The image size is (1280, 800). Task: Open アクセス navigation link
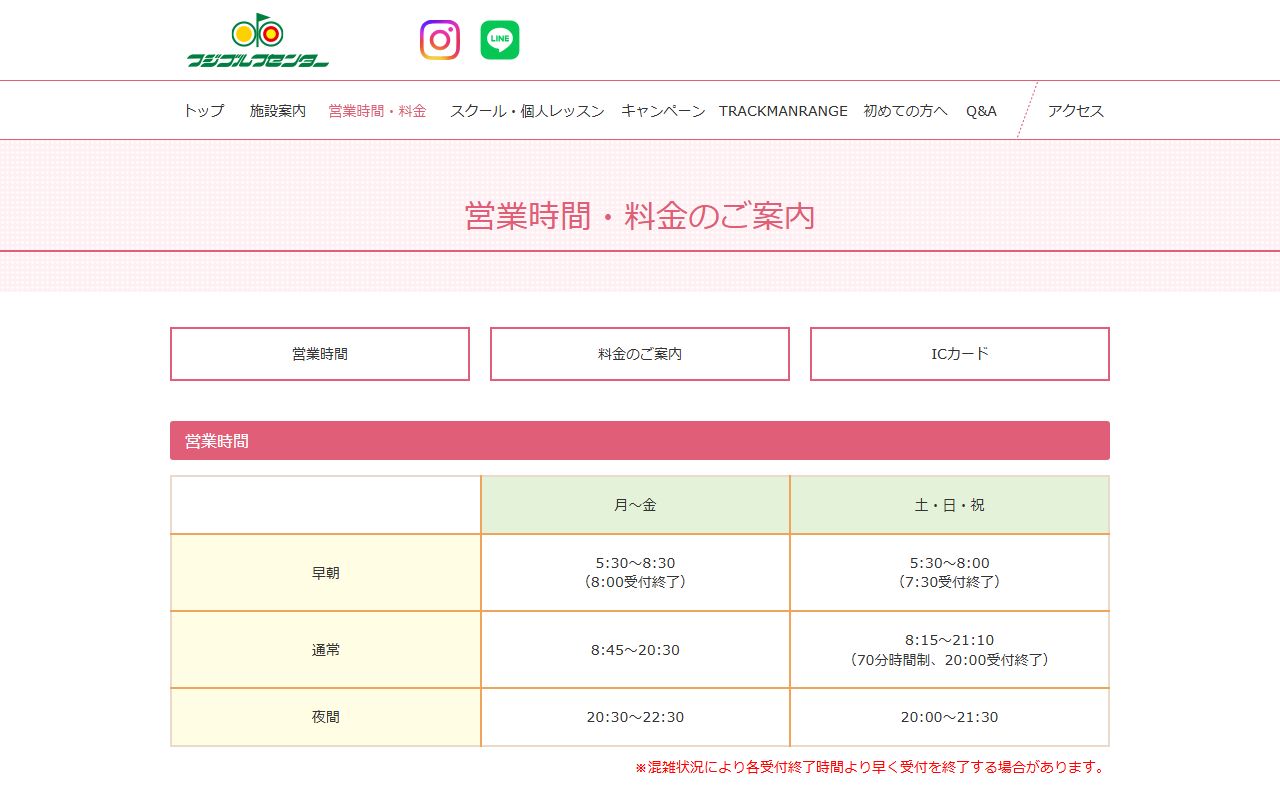pyautogui.click(x=1076, y=111)
